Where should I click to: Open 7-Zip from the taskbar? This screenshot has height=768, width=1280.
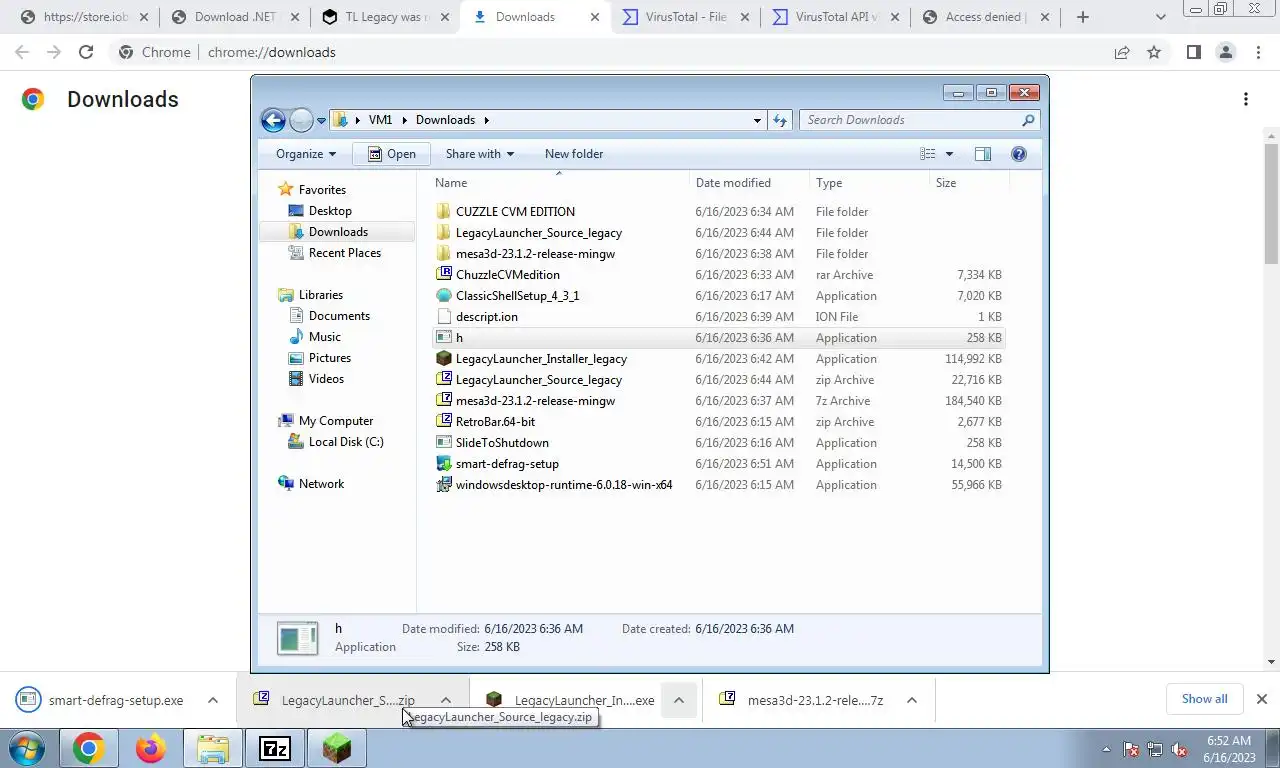(275, 748)
